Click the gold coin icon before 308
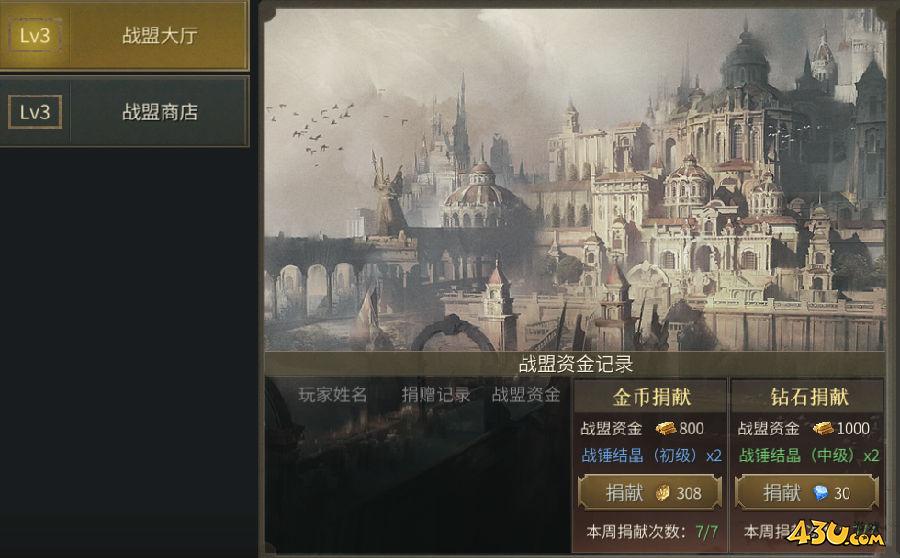The width and height of the screenshot is (900, 558). click(663, 493)
